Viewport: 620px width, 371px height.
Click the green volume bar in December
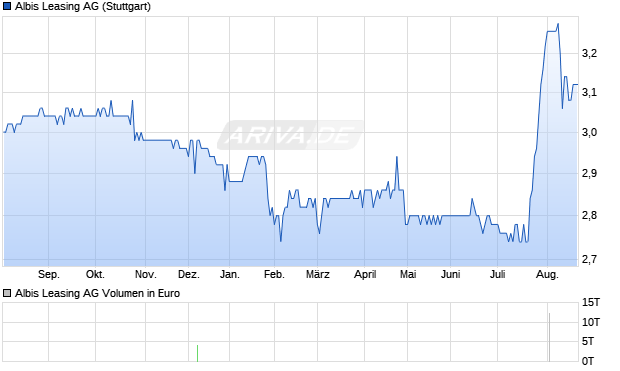point(197,353)
